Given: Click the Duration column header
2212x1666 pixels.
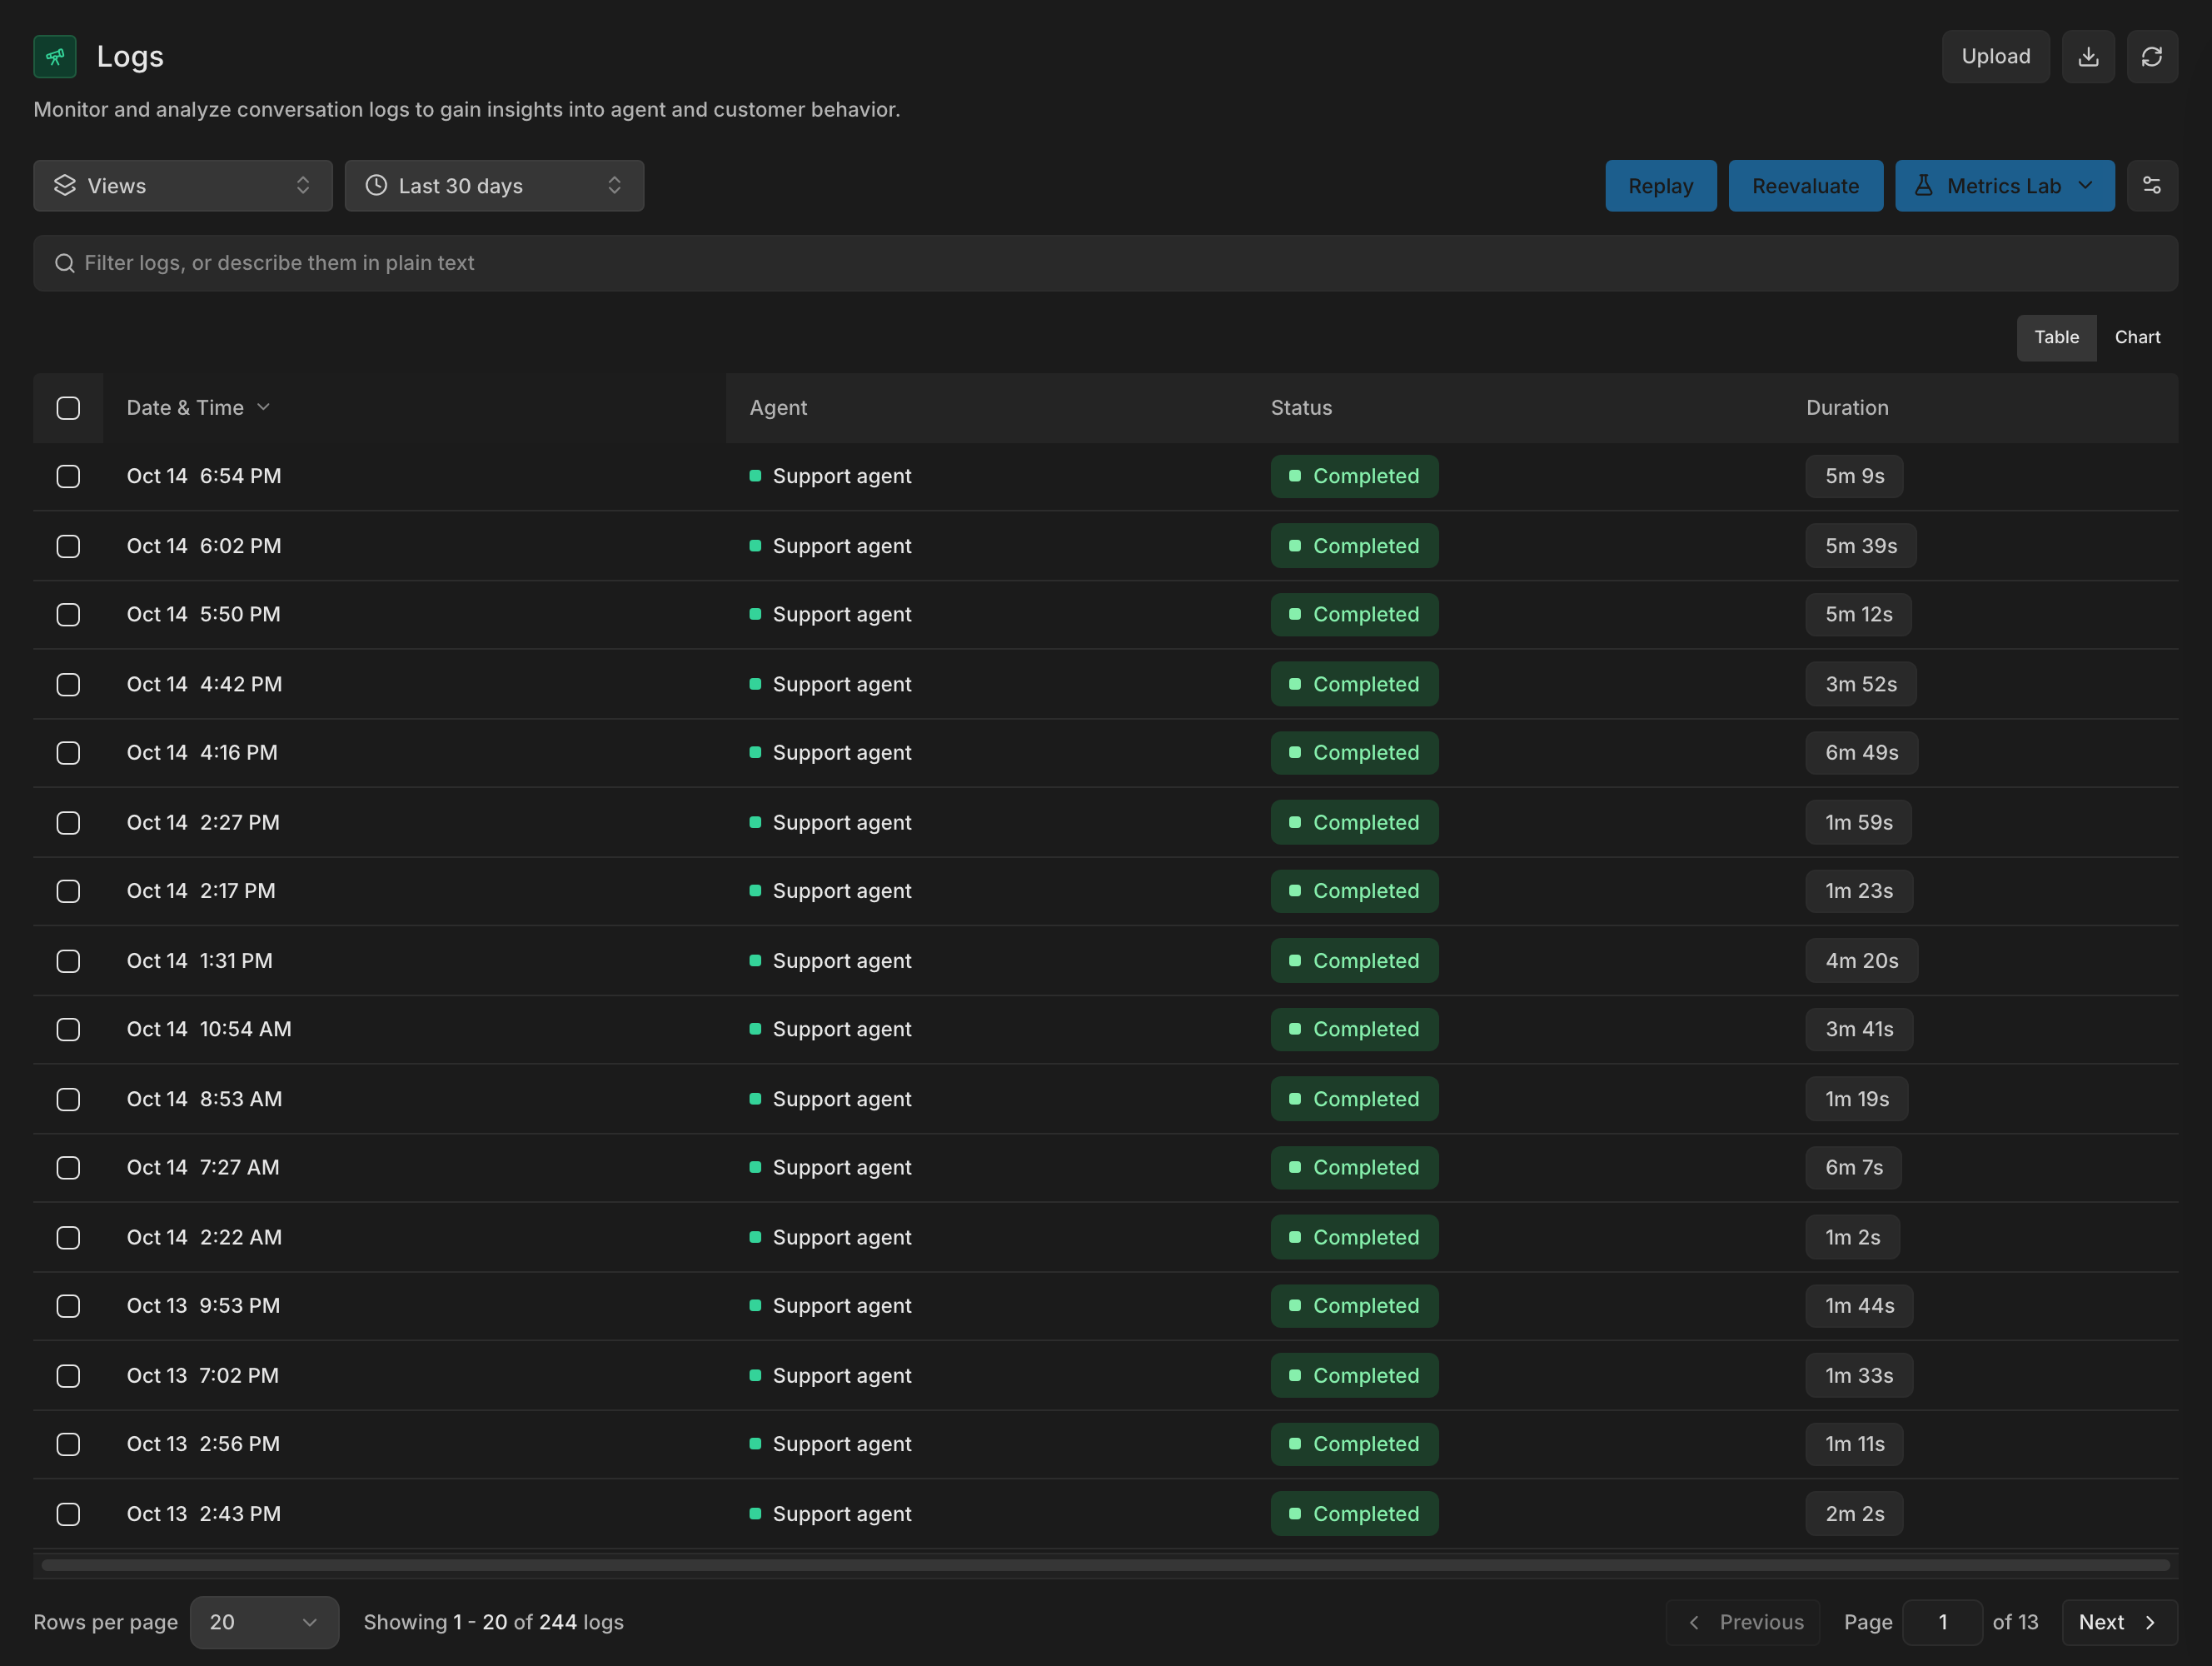Looking at the screenshot, I should click(x=1847, y=407).
